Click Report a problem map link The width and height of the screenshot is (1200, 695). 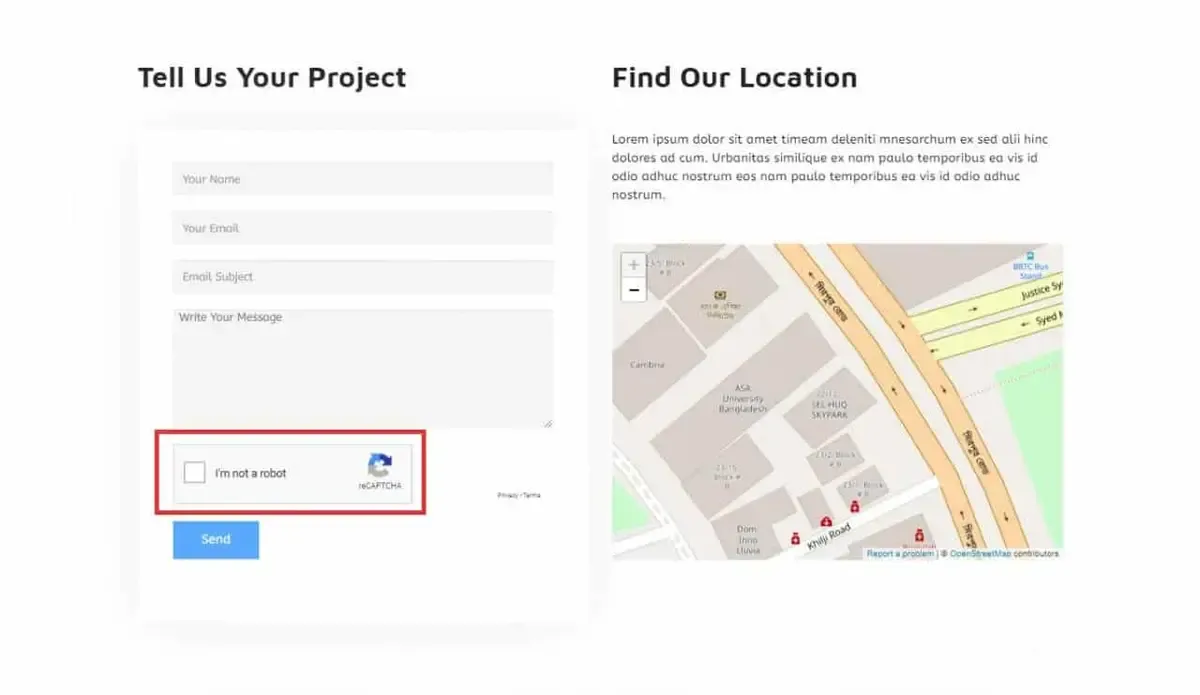[900, 553]
